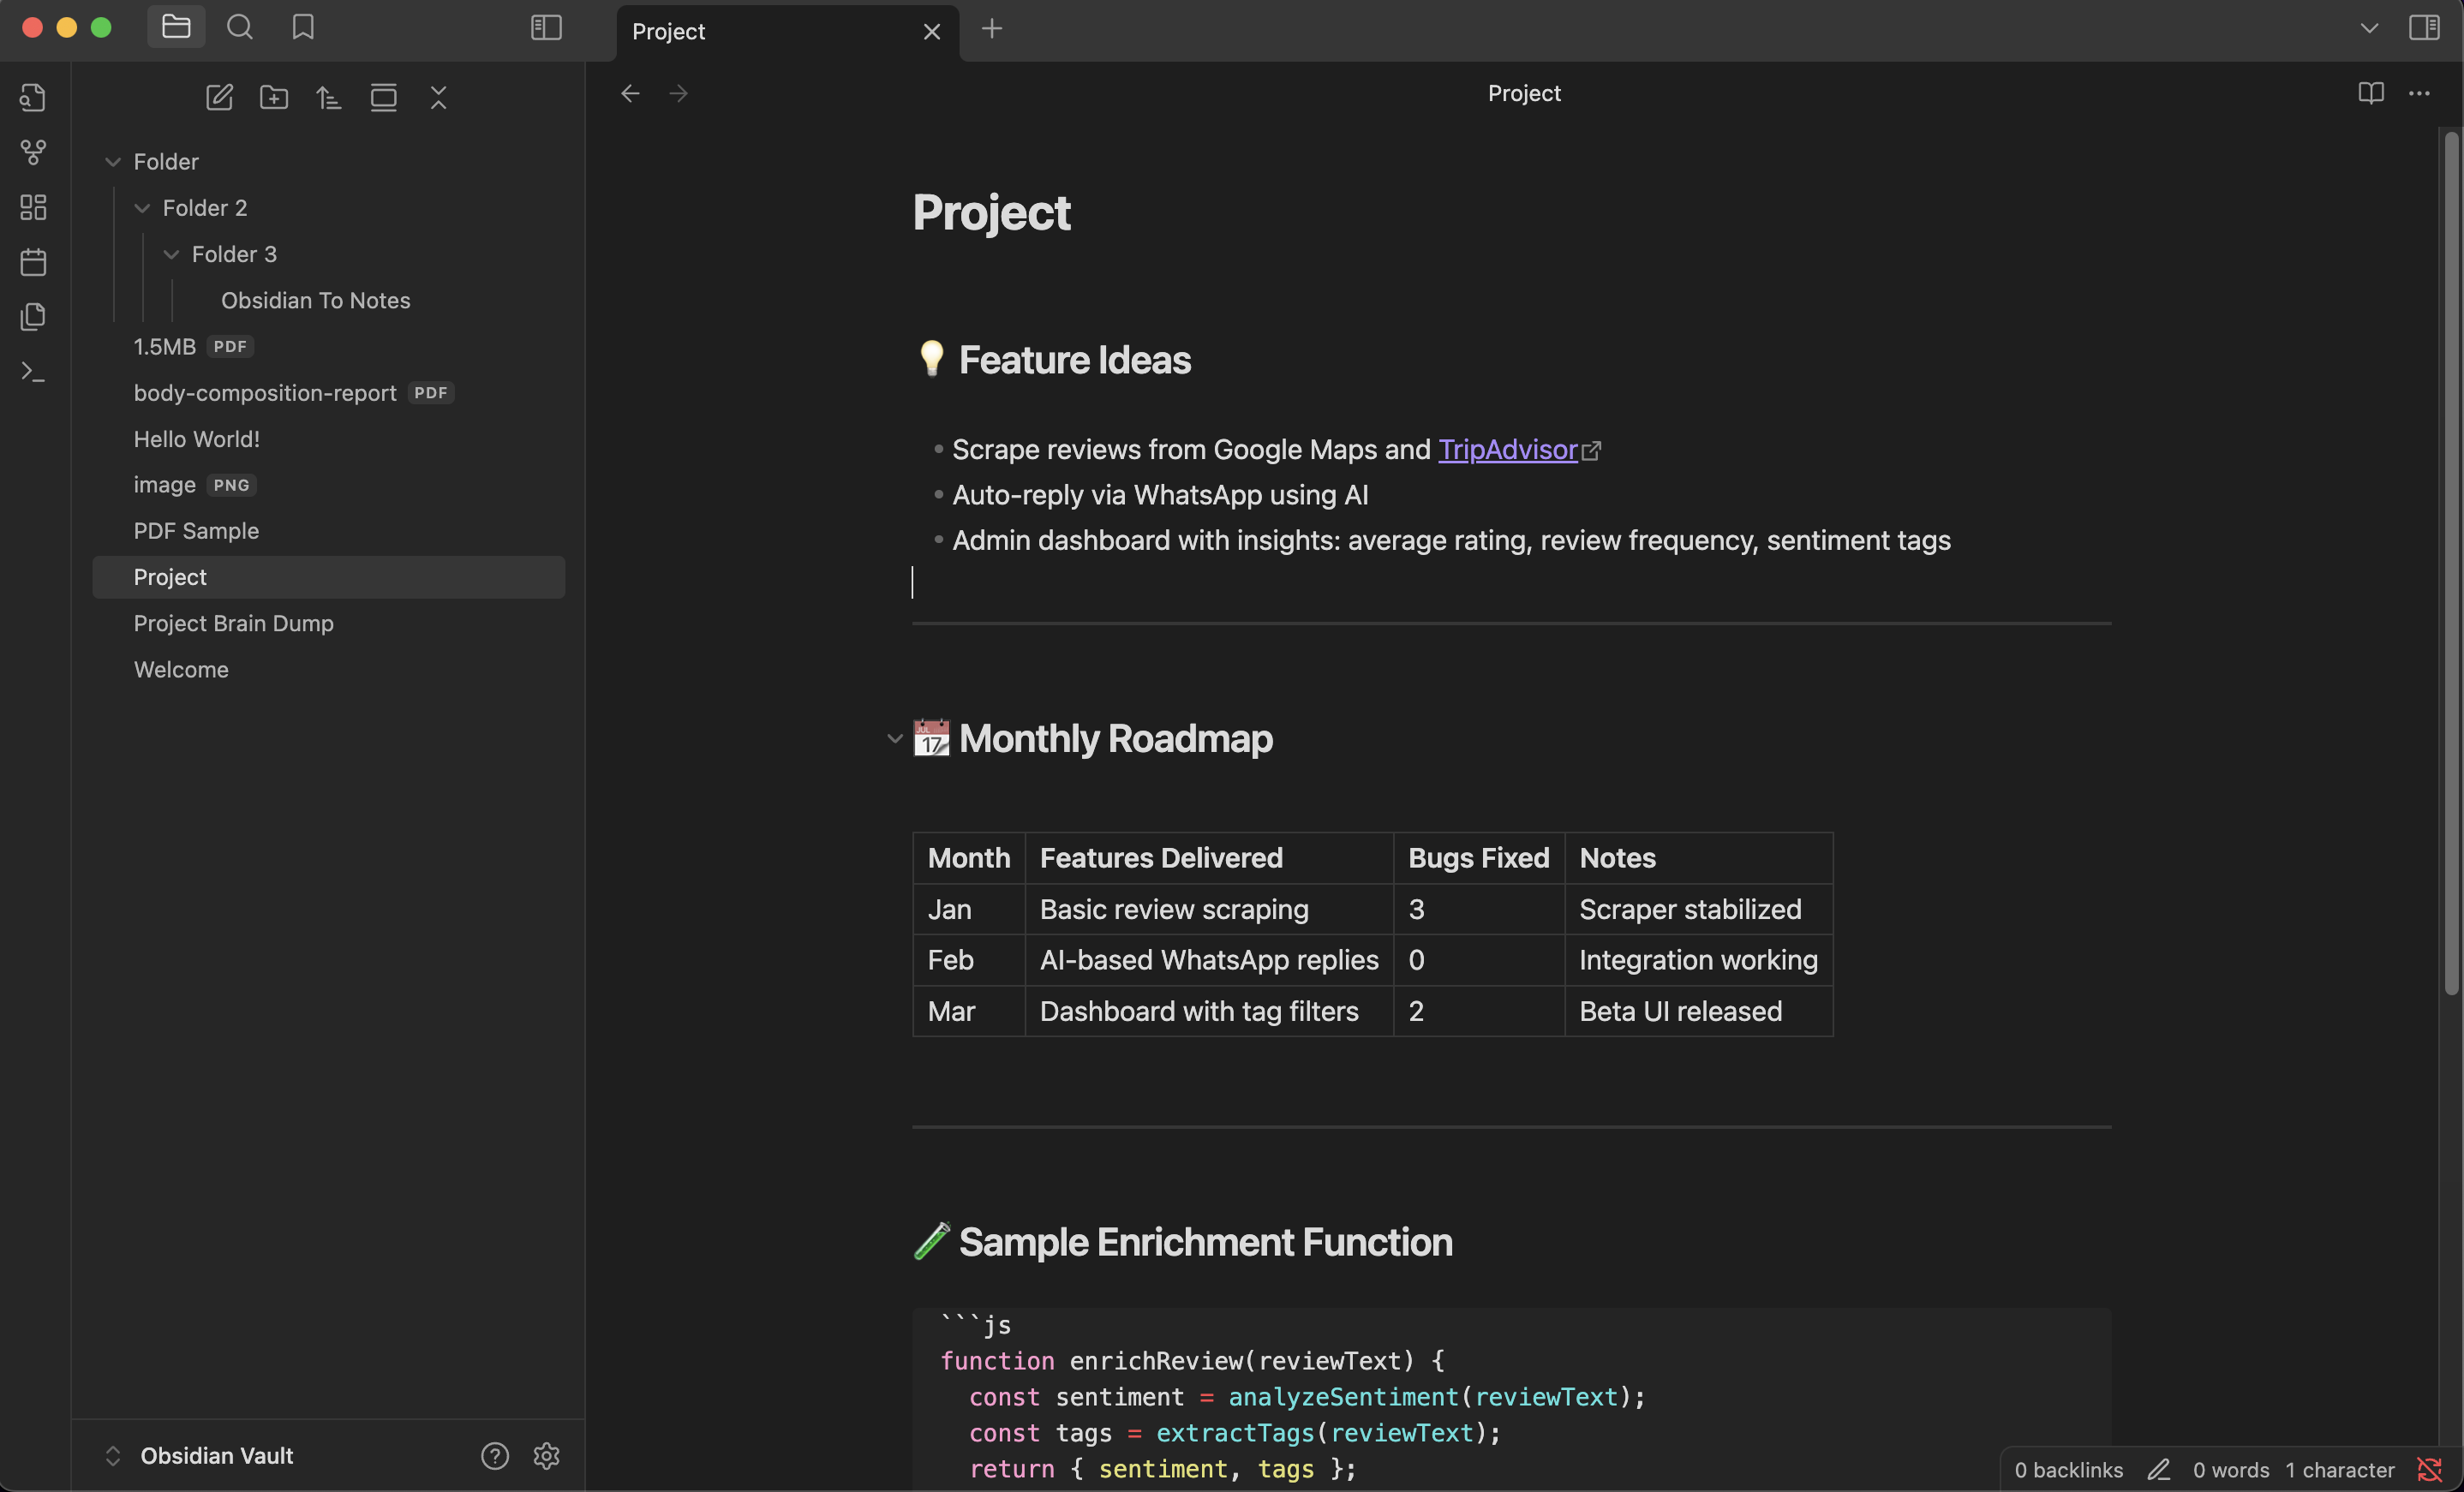
Task: Open the more options three-dots menu
Action: (2419, 93)
